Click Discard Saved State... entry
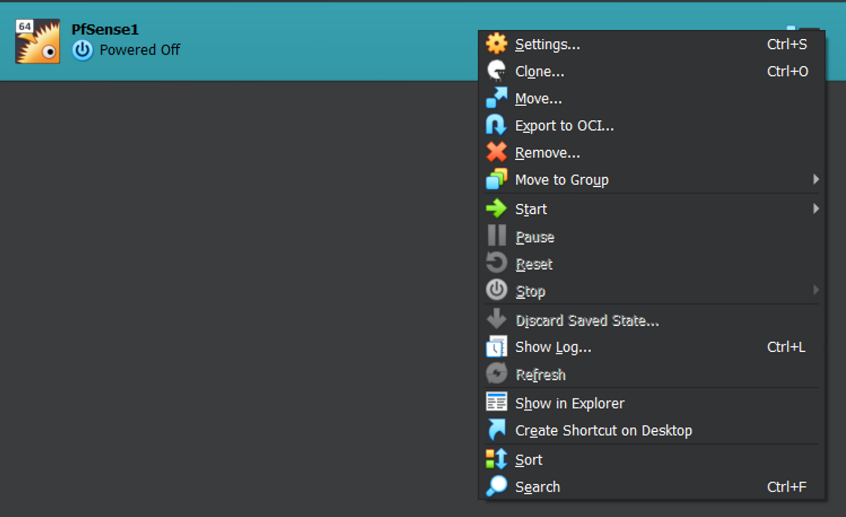This screenshot has width=846, height=517. tap(652, 321)
